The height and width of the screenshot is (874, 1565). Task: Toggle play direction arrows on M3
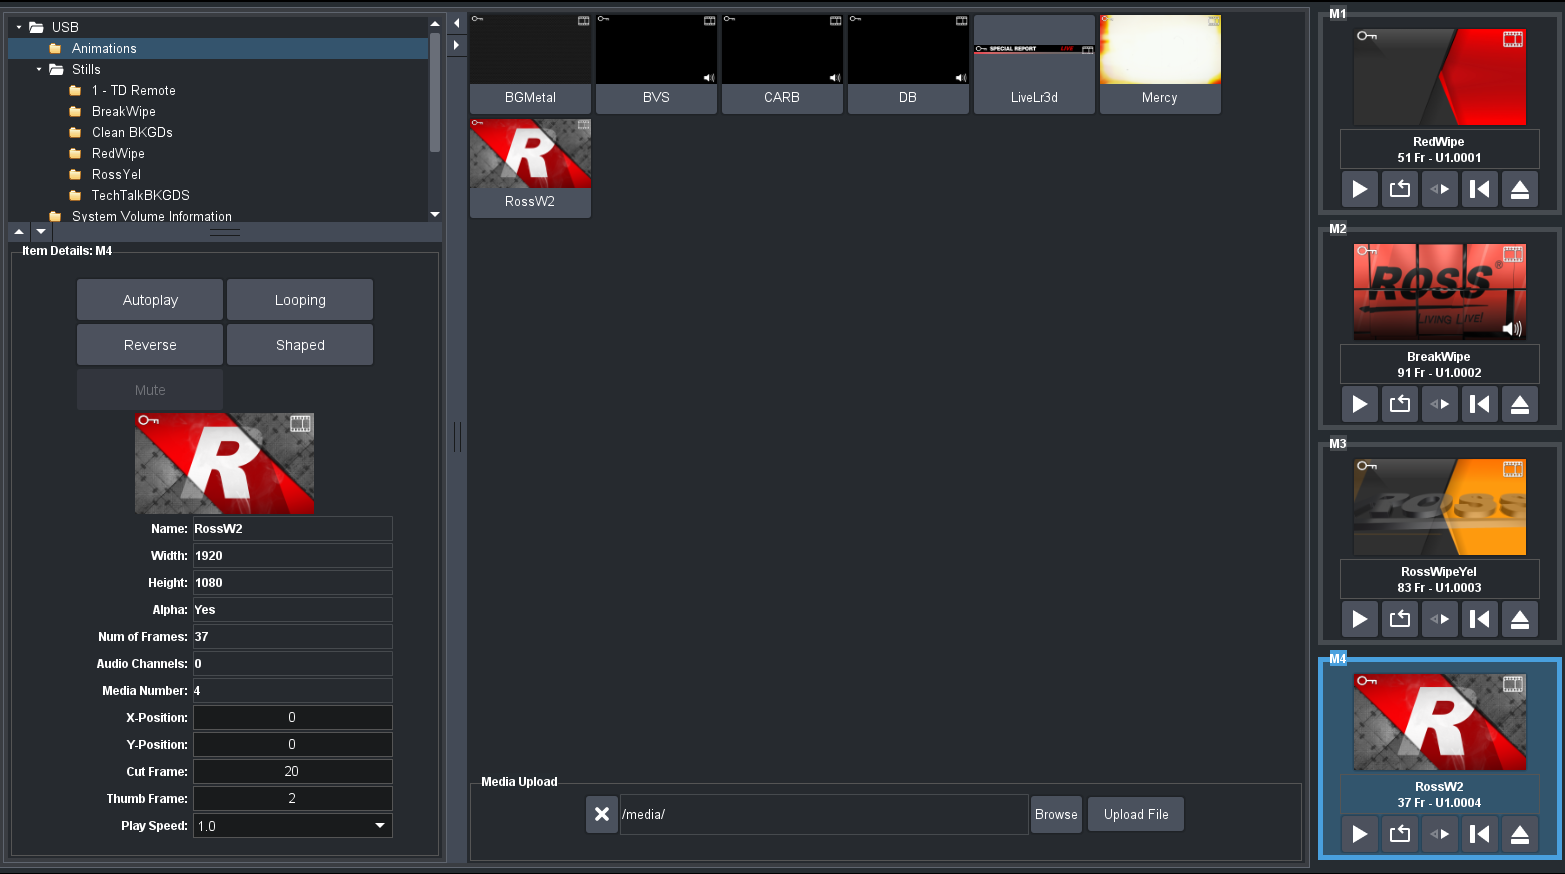point(1440,619)
